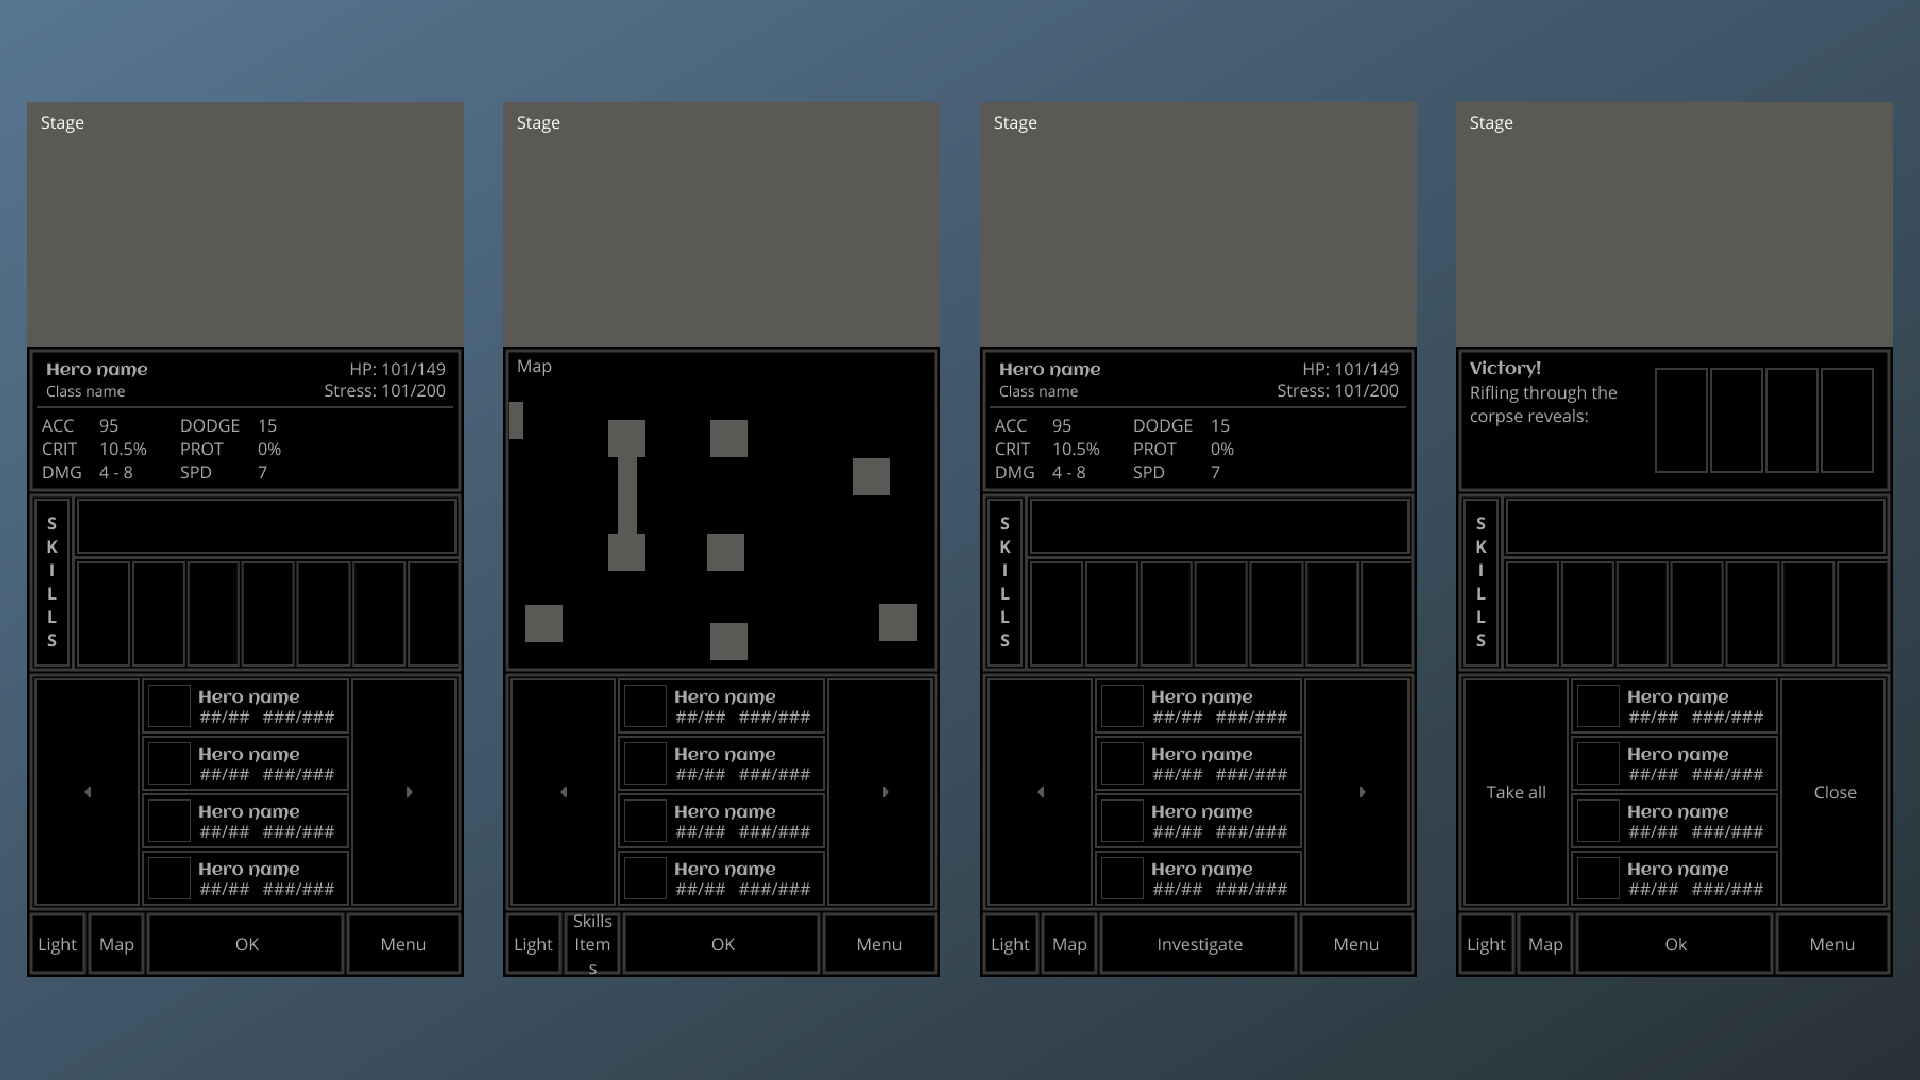This screenshot has height=1080, width=1920.
Task: Click the right chevron in the Investigate panel
Action: [x=1362, y=792]
